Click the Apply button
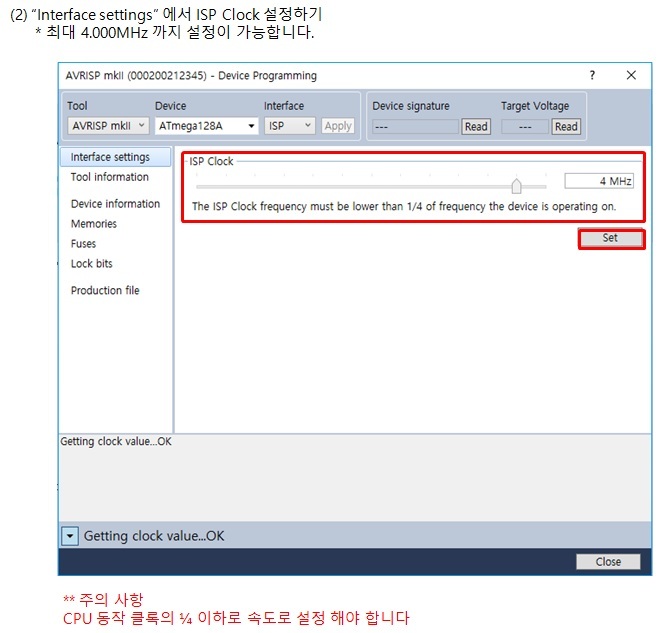The image size is (658, 633). click(x=338, y=126)
